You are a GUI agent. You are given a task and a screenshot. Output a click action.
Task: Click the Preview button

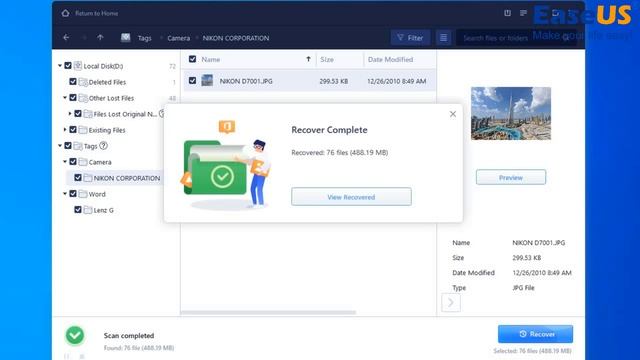(x=511, y=178)
